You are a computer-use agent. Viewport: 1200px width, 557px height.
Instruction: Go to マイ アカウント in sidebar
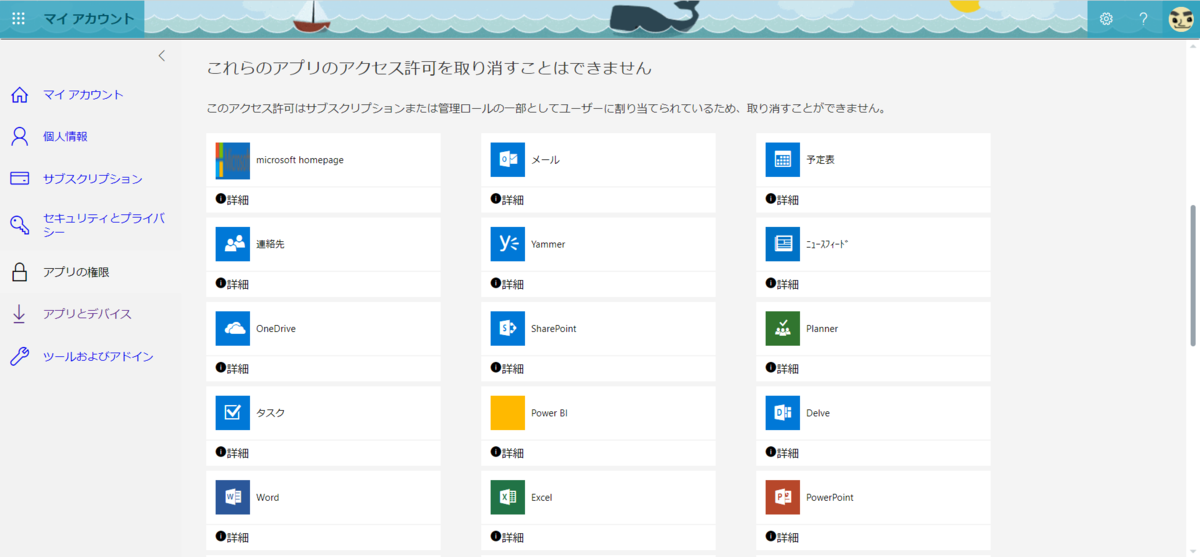(x=83, y=95)
